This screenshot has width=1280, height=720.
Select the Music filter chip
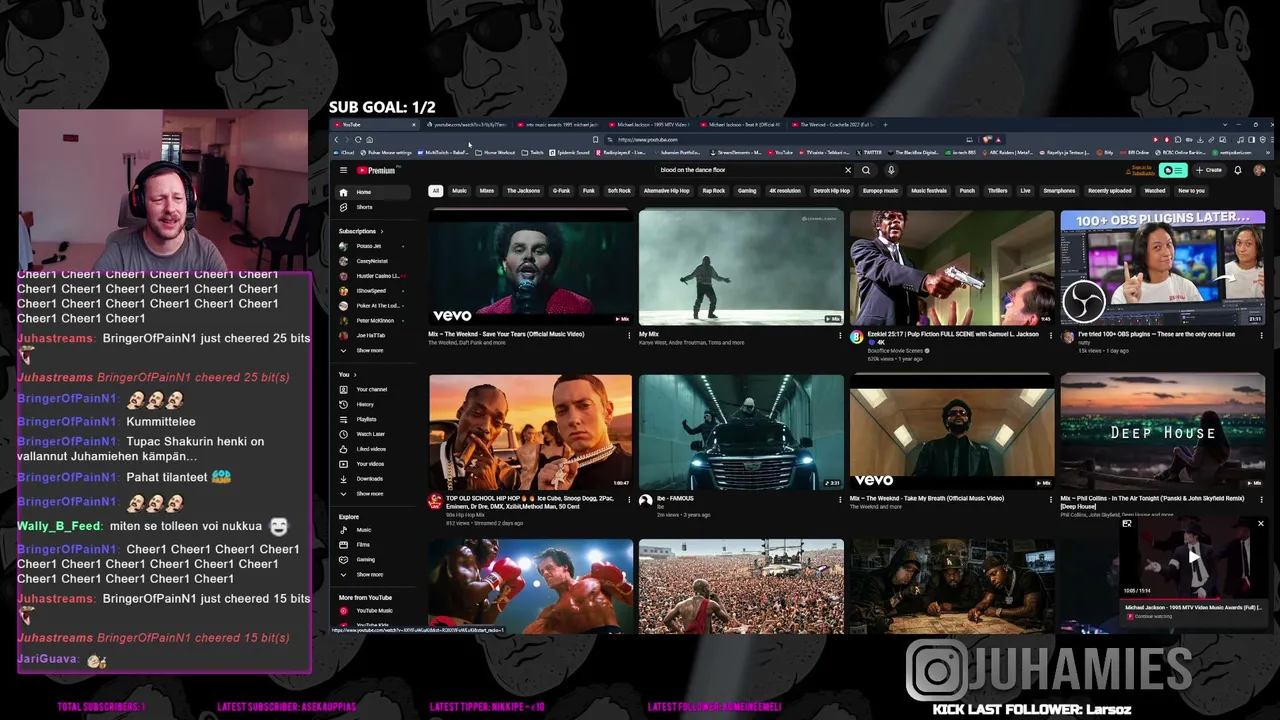(x=459, y=191)
